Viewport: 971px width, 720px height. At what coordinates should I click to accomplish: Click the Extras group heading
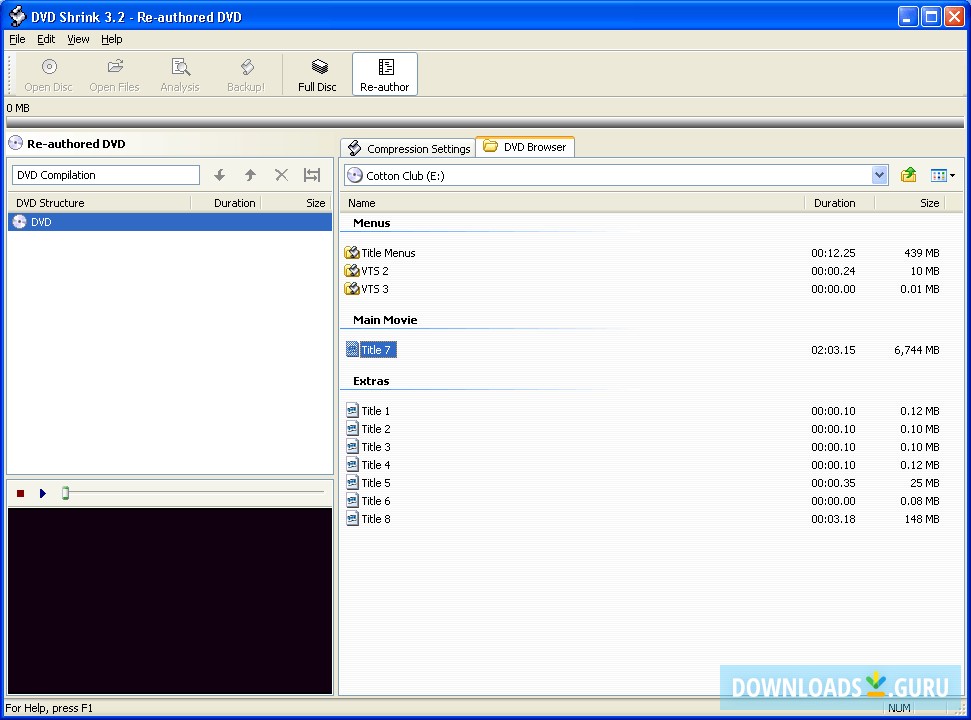click(x=371, y=381)
